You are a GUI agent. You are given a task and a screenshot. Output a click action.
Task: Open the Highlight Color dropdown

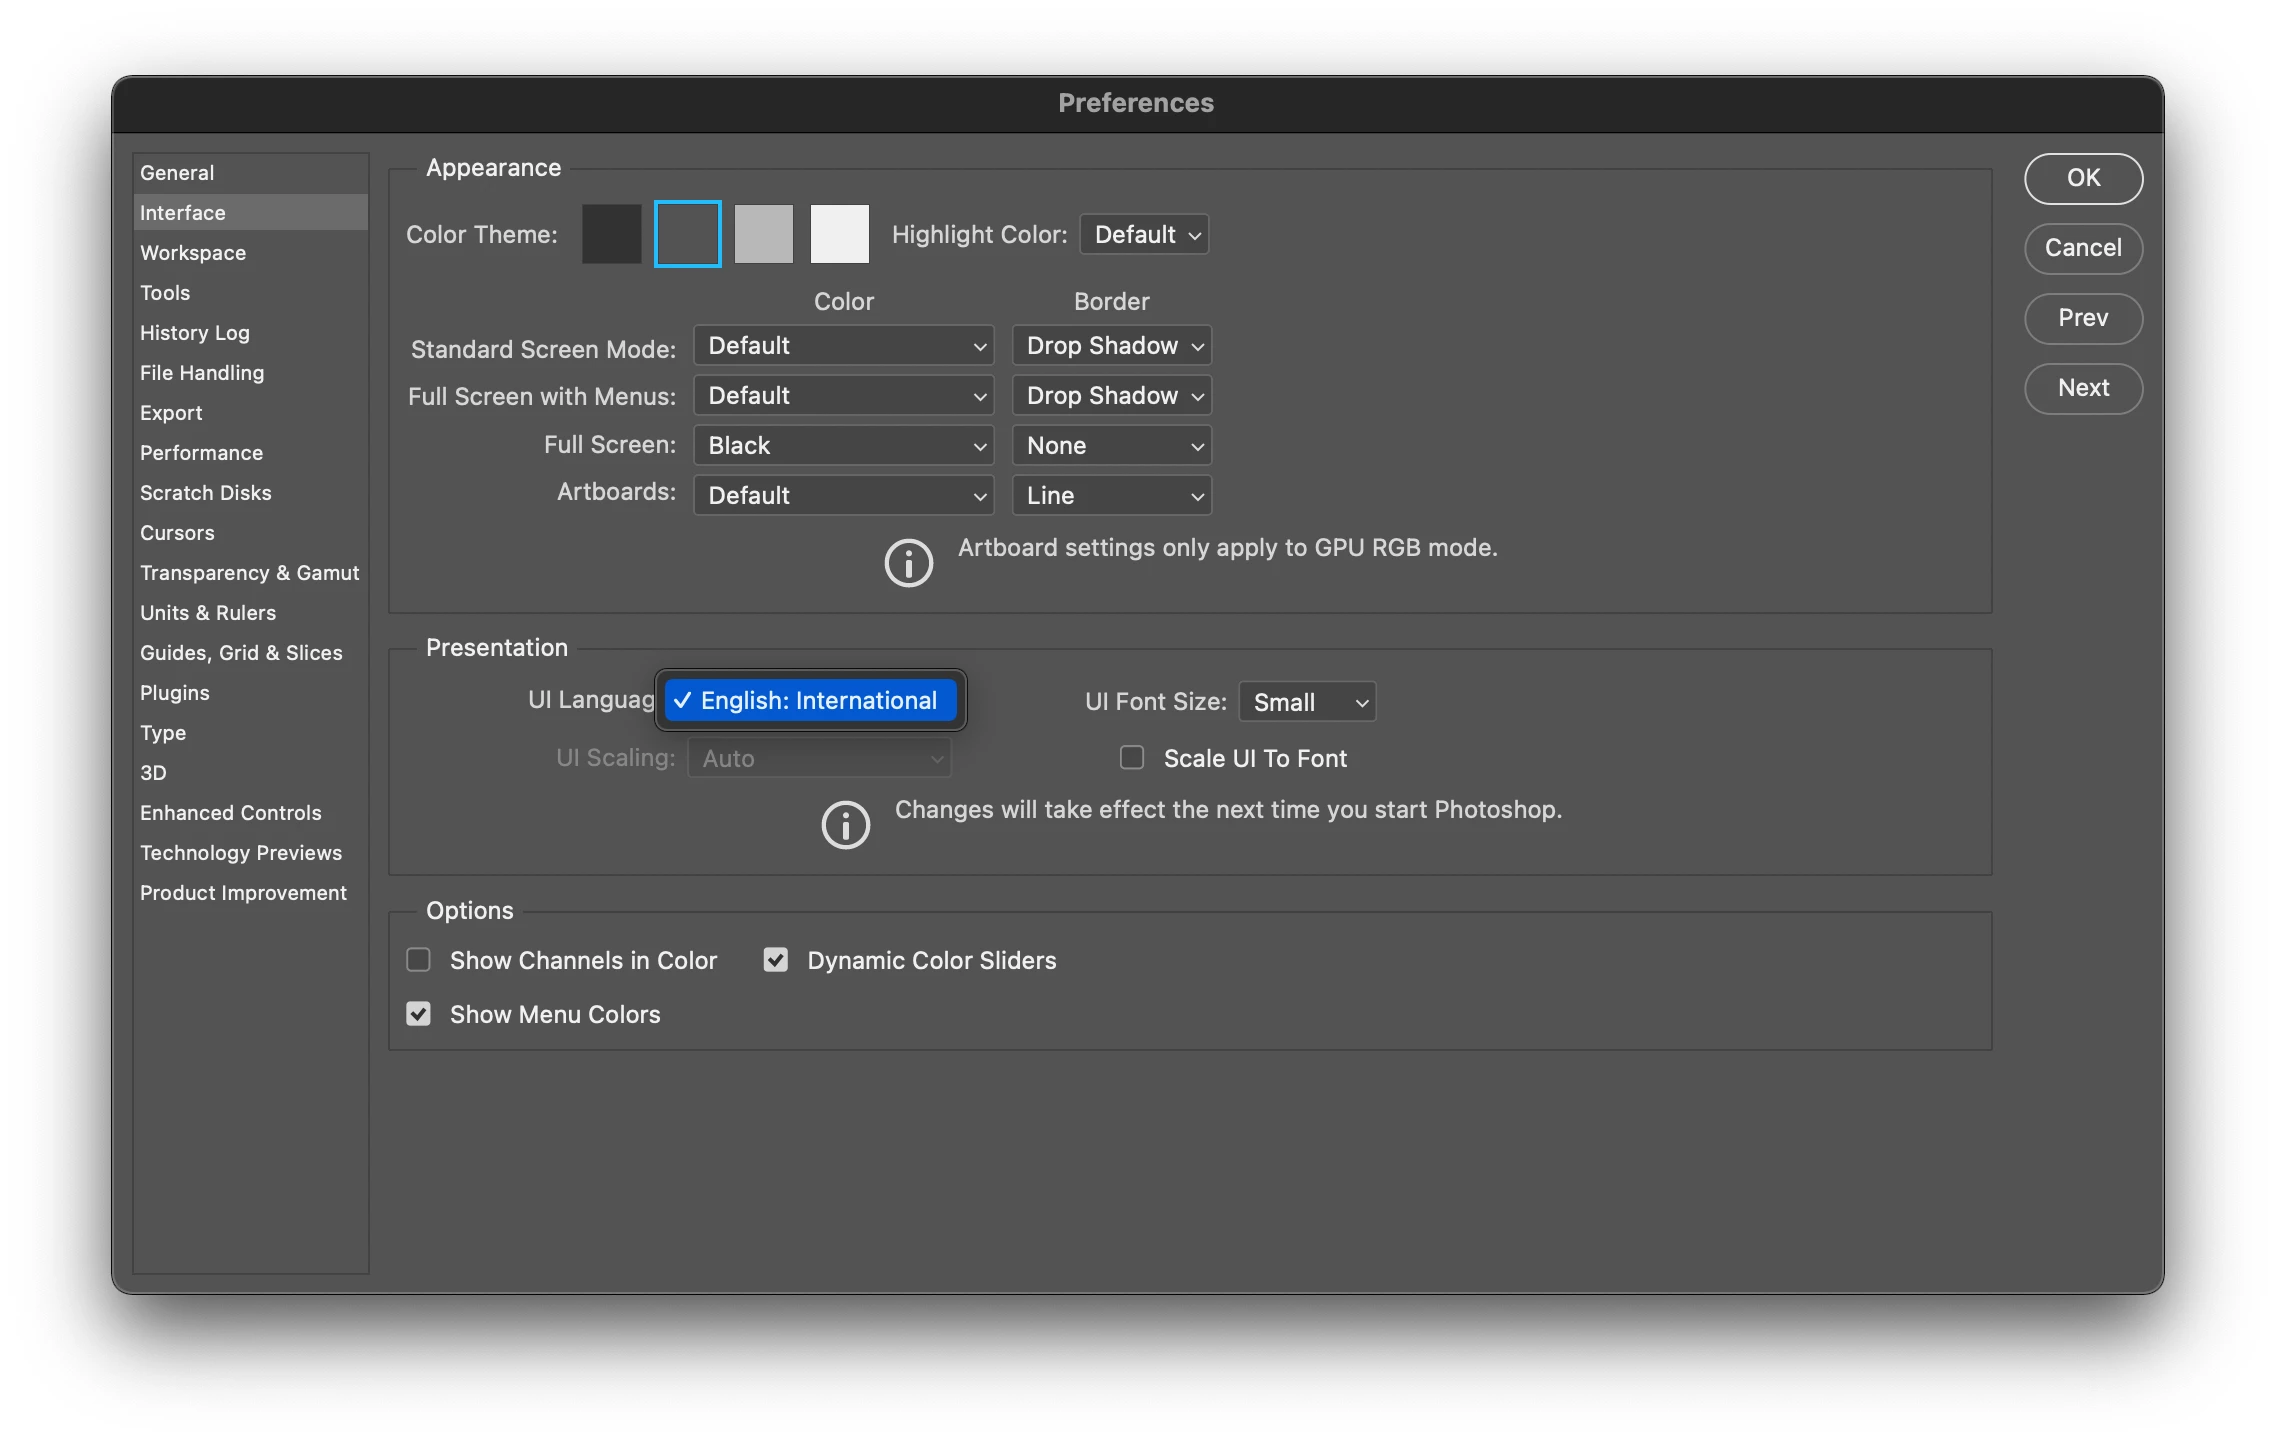[x=1145, y=235]
